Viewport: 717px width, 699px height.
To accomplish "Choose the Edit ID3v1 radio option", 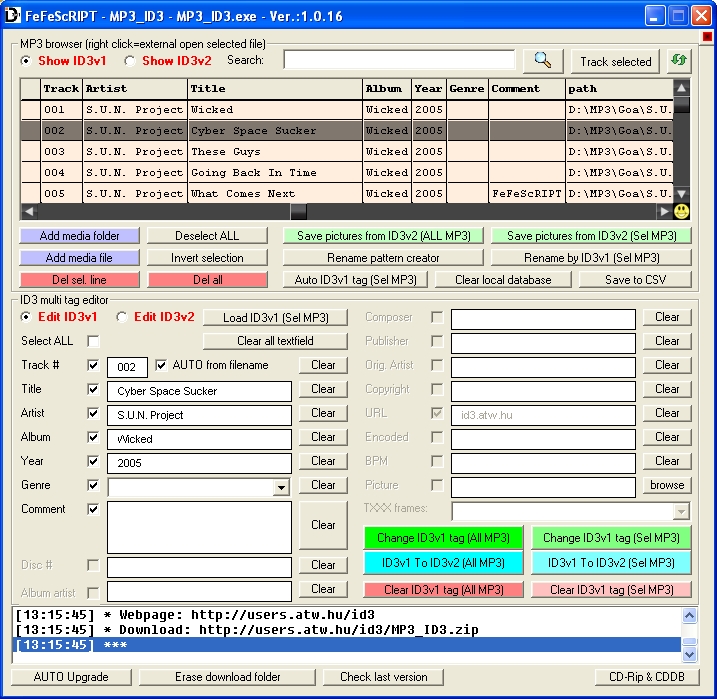I will 26,317.
